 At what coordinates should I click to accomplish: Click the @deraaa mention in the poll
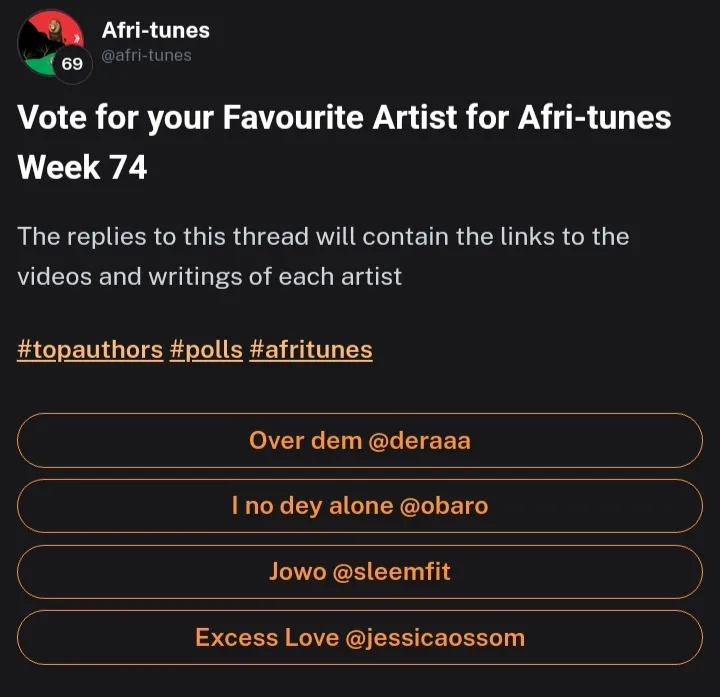click(420, 440)
